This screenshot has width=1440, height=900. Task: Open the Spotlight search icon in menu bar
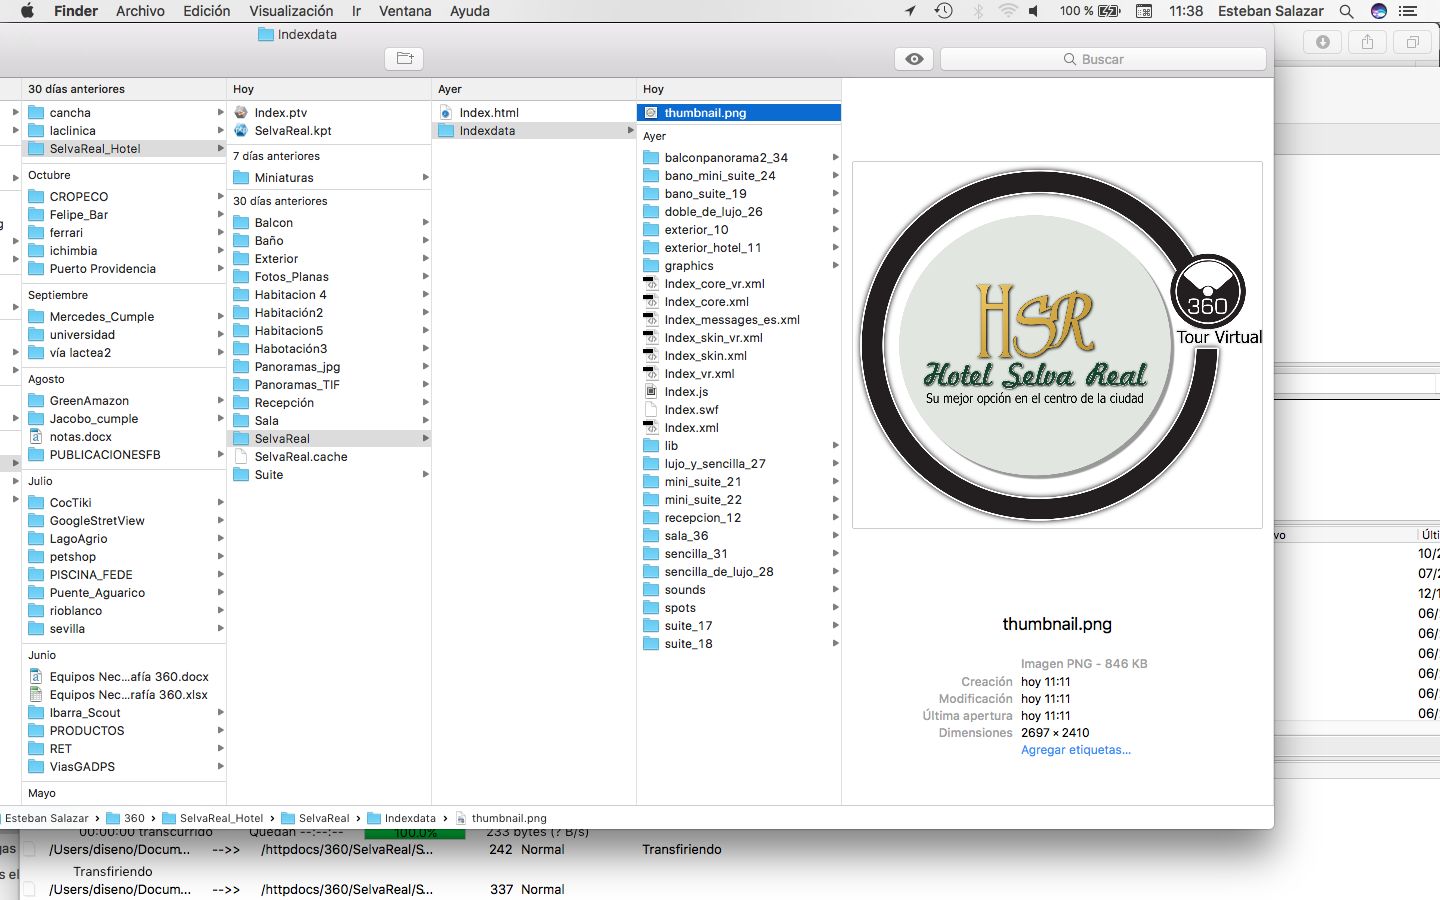click(1346, 11)
